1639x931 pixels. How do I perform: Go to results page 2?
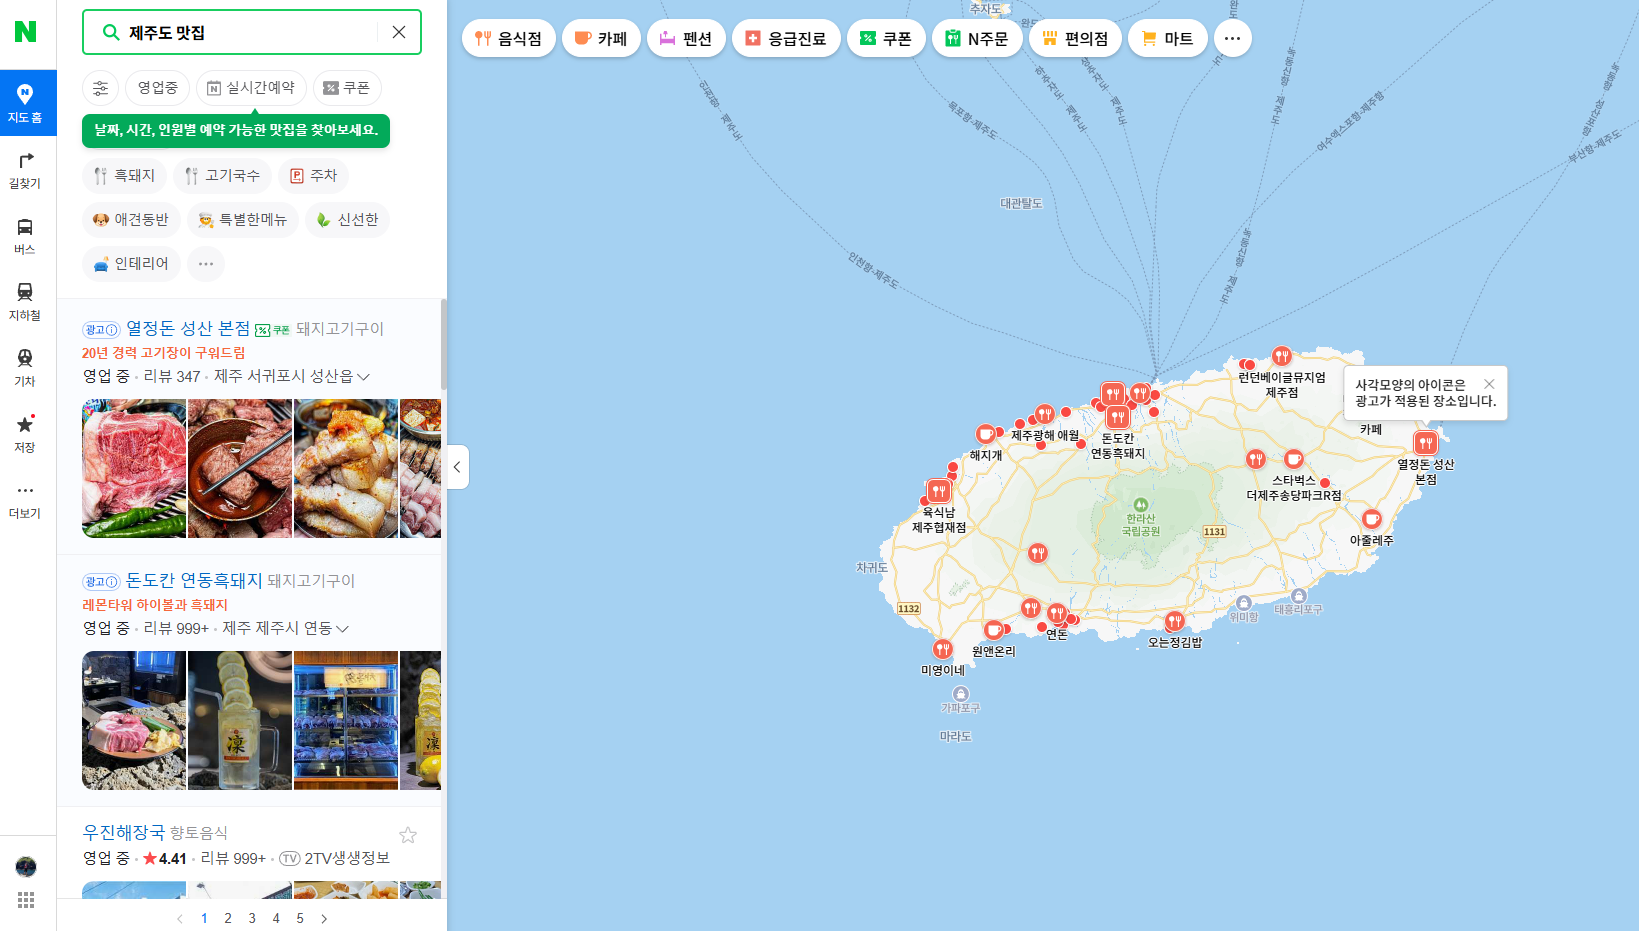point(228,918)
